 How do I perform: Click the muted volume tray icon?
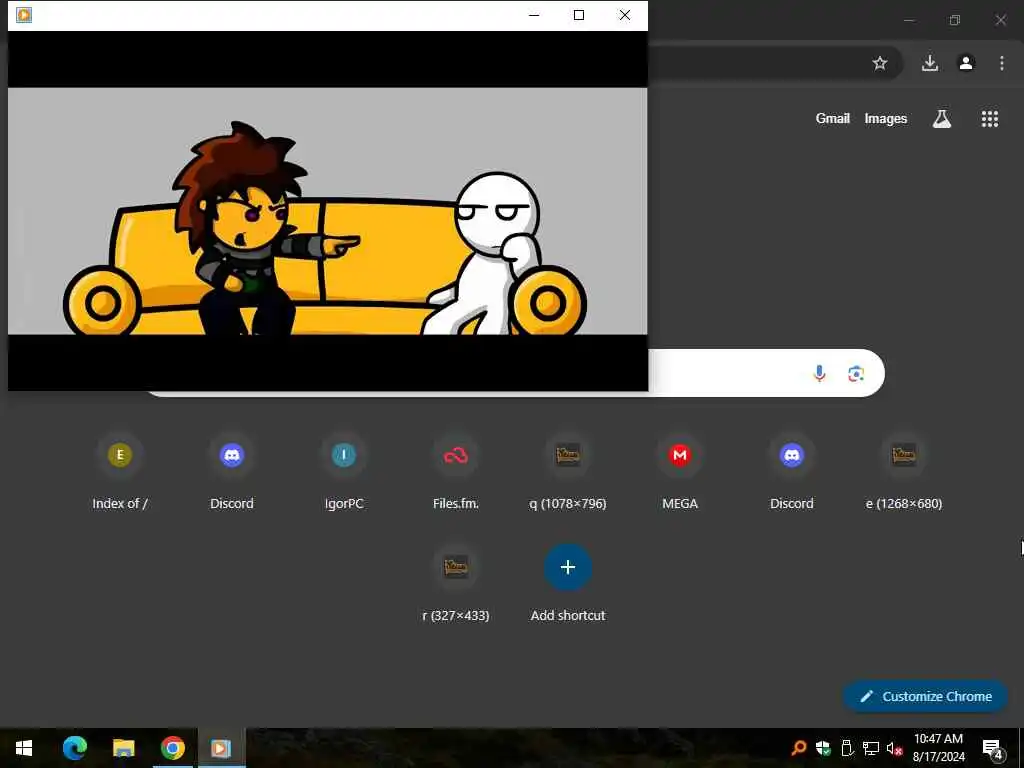click(894, 748)
